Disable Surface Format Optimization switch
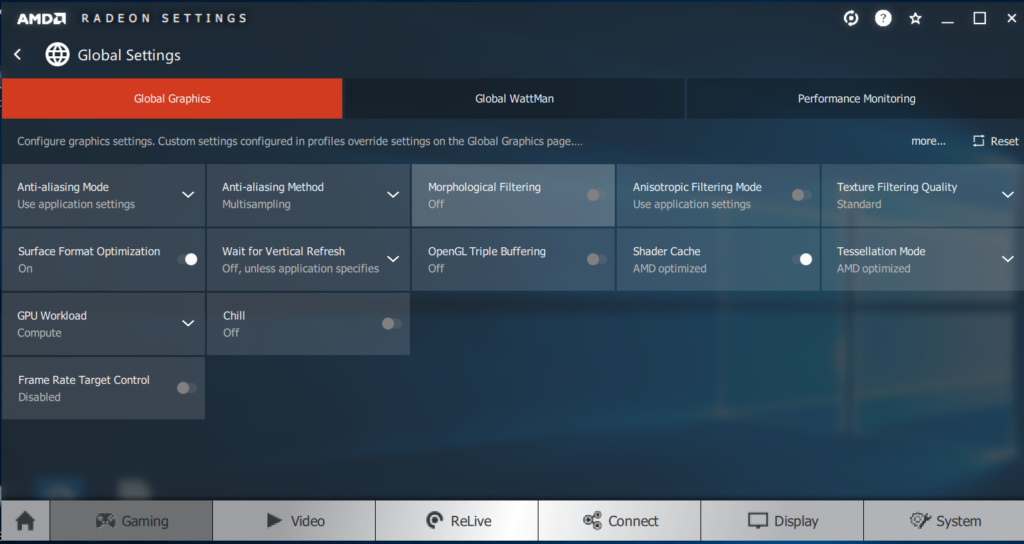 click(x=187, y=259)
